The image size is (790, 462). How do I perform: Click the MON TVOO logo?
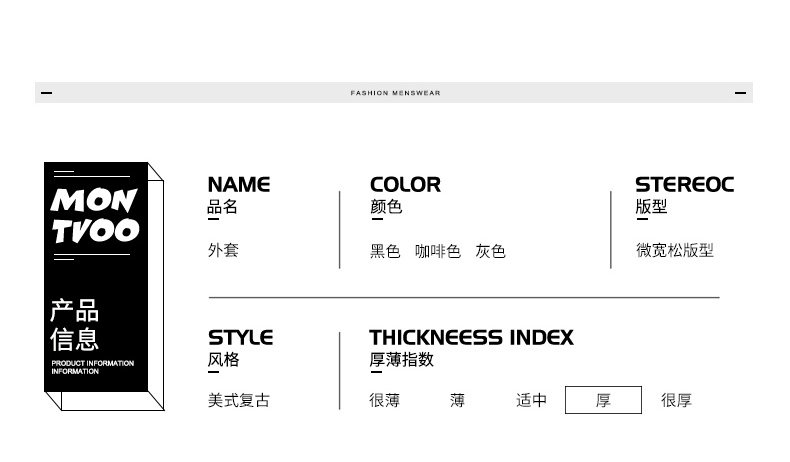point(95,216)
